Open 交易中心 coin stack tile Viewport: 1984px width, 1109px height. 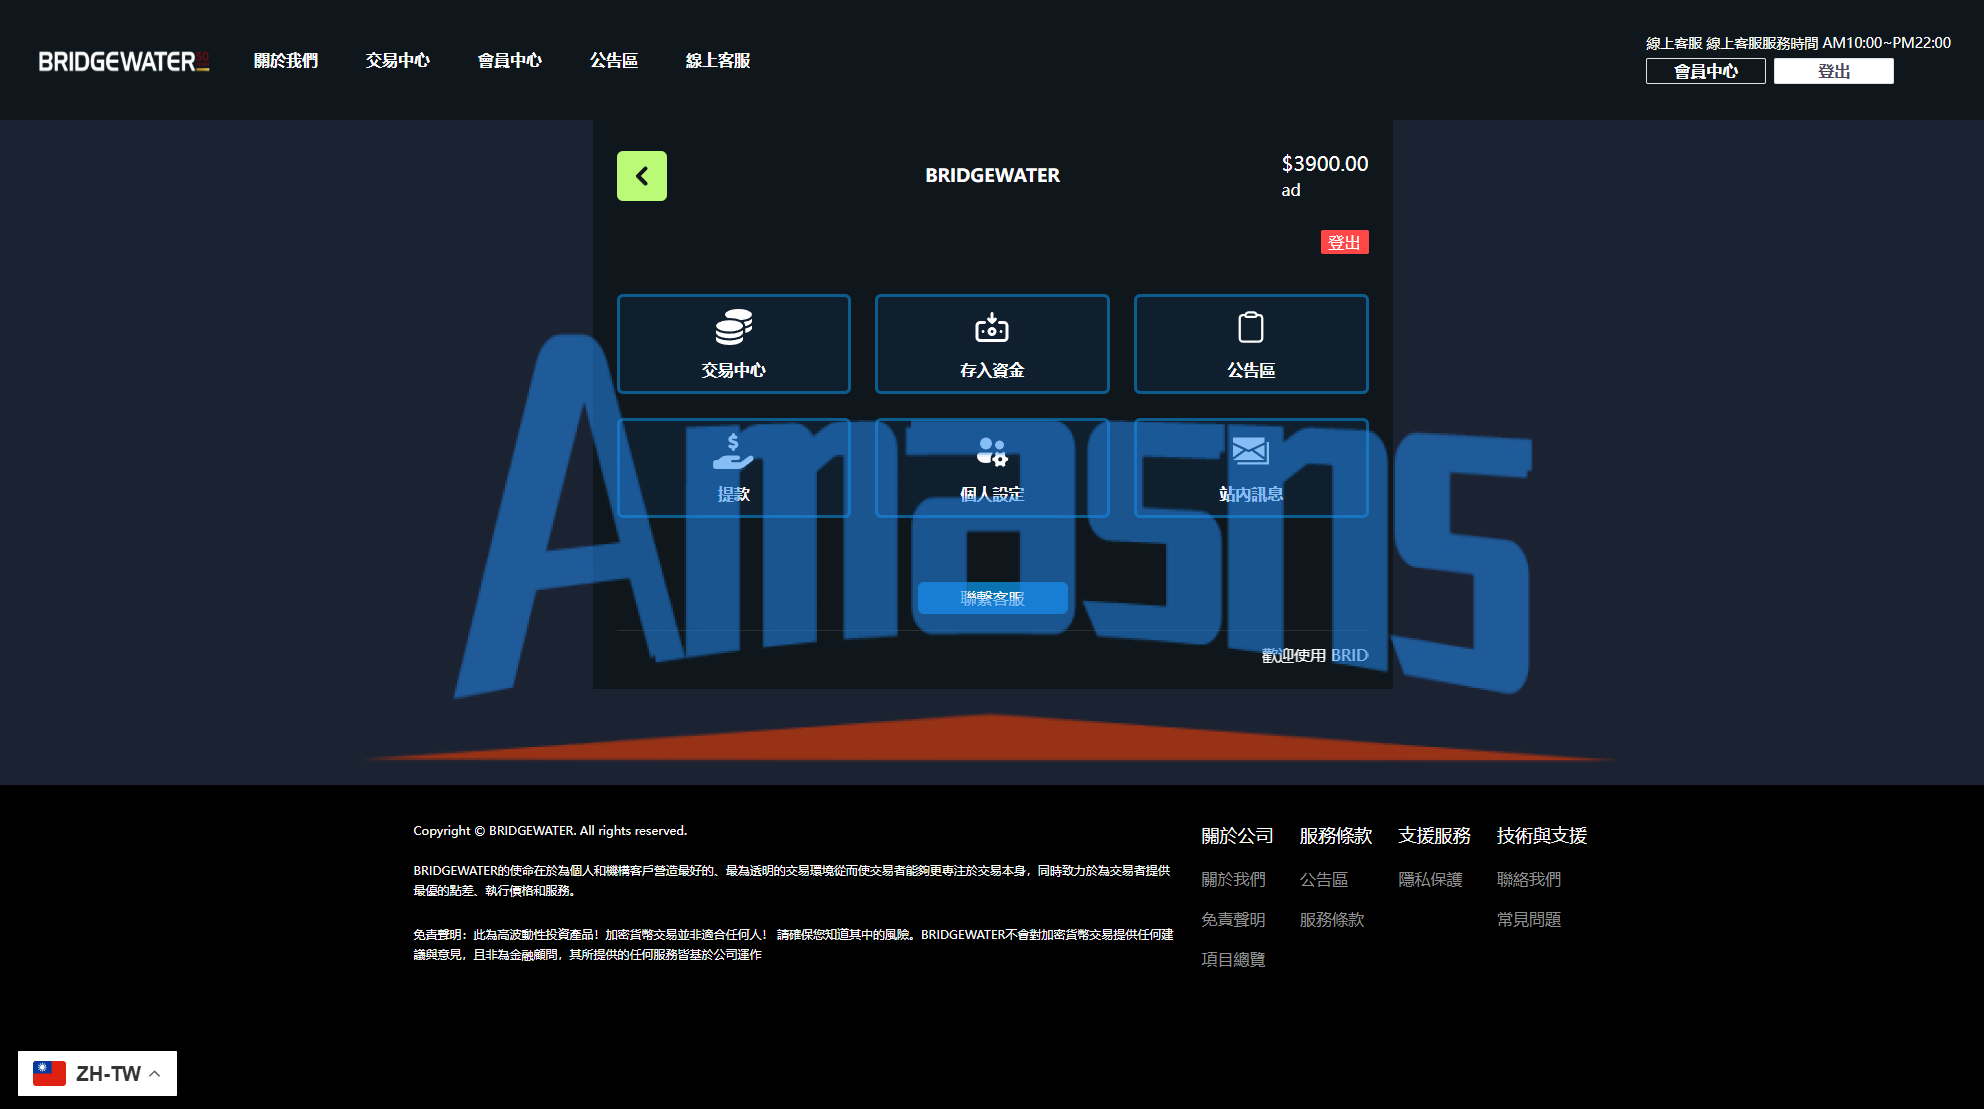point(733,343)
